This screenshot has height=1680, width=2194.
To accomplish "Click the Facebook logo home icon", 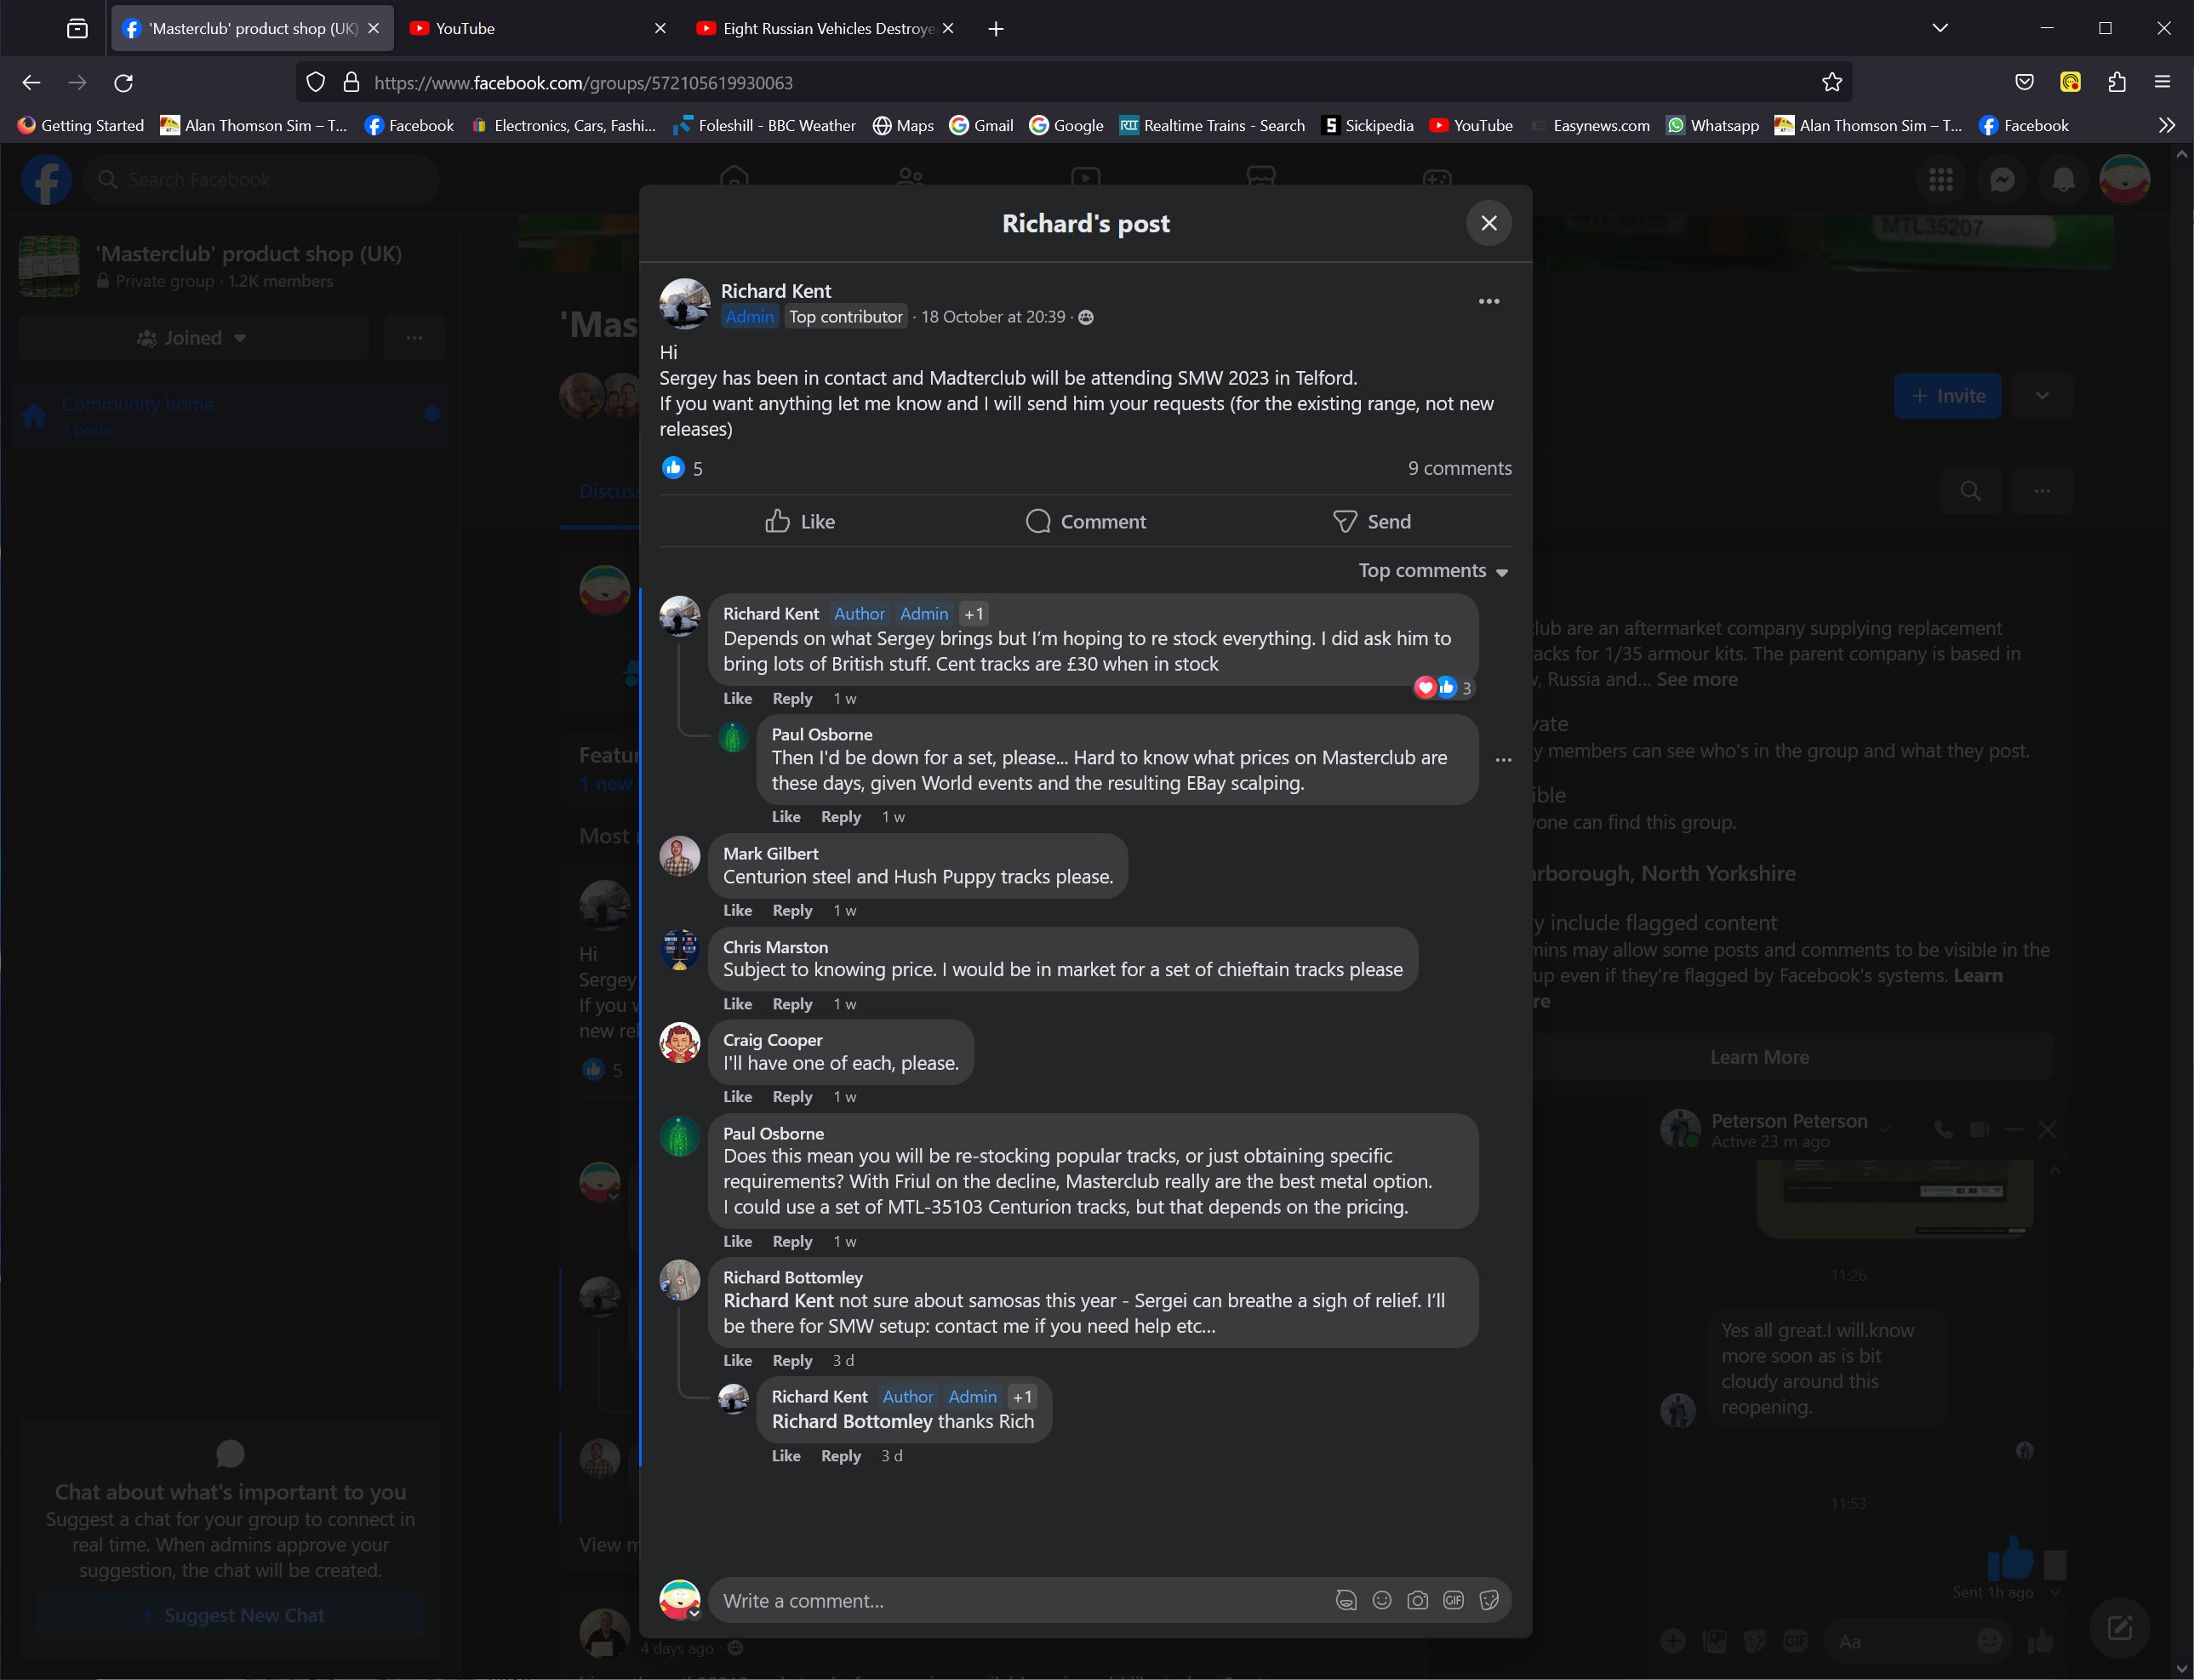I will [x=47, y=180].
